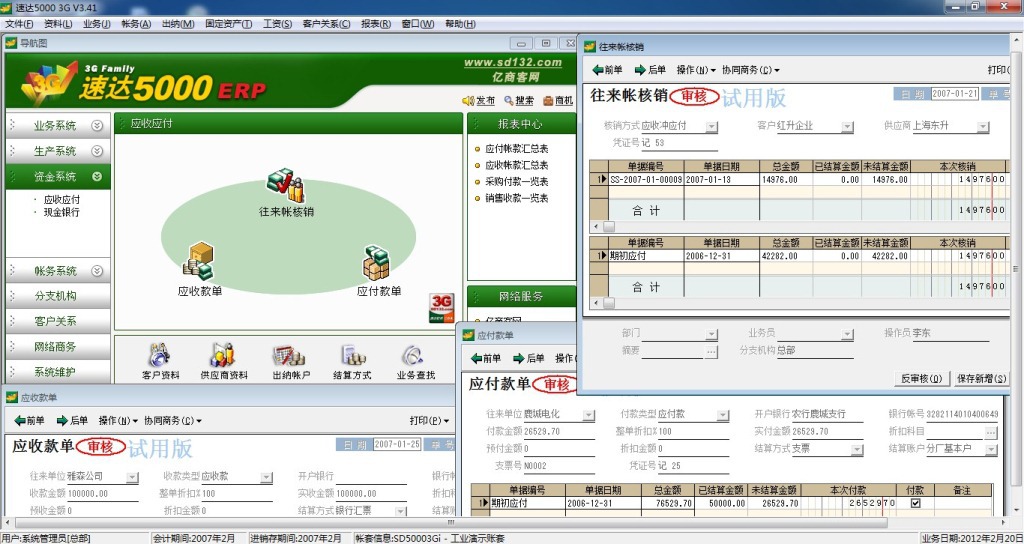Open the 分支机构 sidebar section
1024x544 pixels.
click(x=57, y=296)
